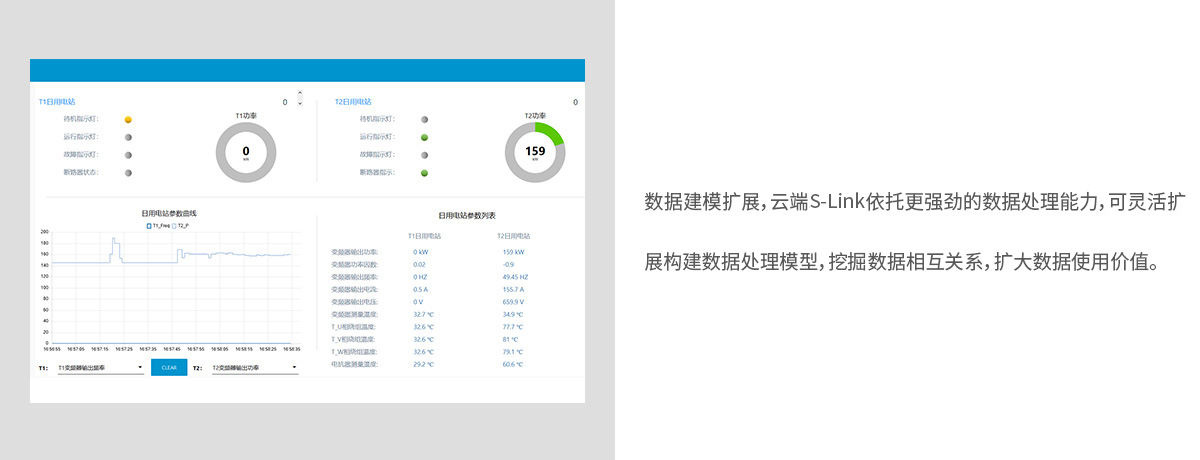Image resolution: width=1200 pixels, height=460 pixels.
Task: Click T2 column header in parameter list
Action: (513, 236)
